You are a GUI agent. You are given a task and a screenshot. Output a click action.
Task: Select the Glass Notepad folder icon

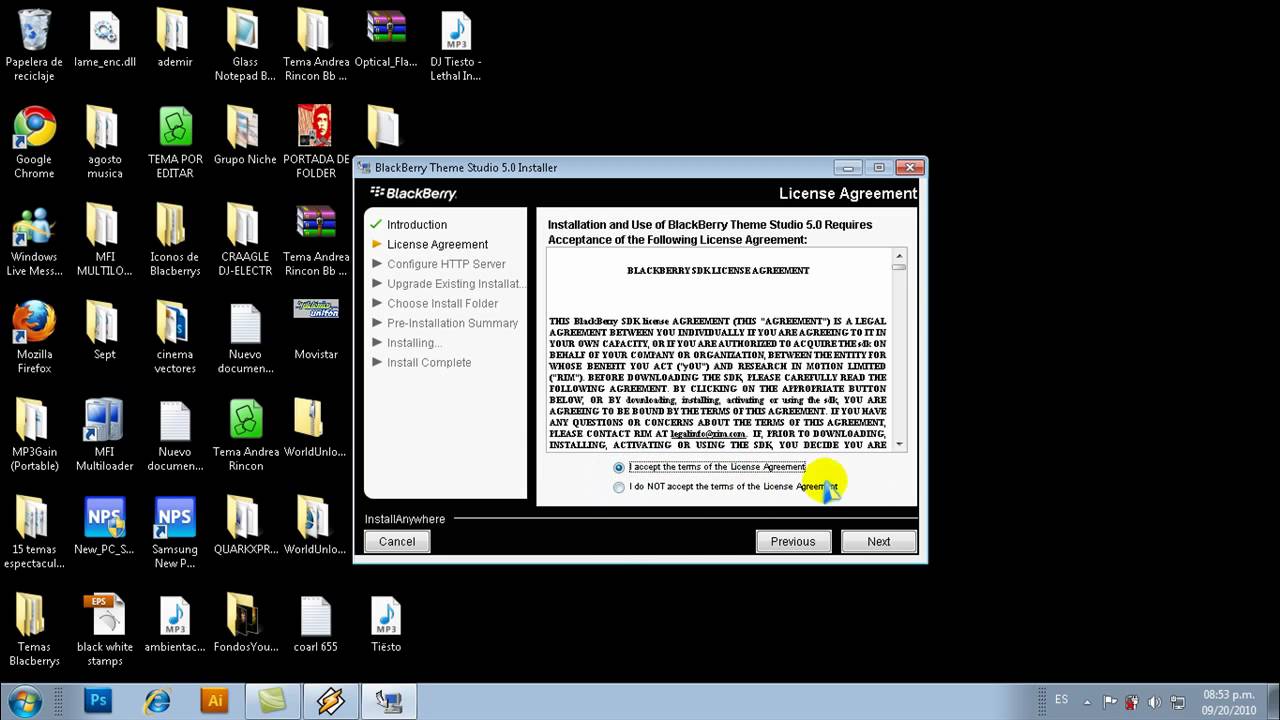(245, 45)
